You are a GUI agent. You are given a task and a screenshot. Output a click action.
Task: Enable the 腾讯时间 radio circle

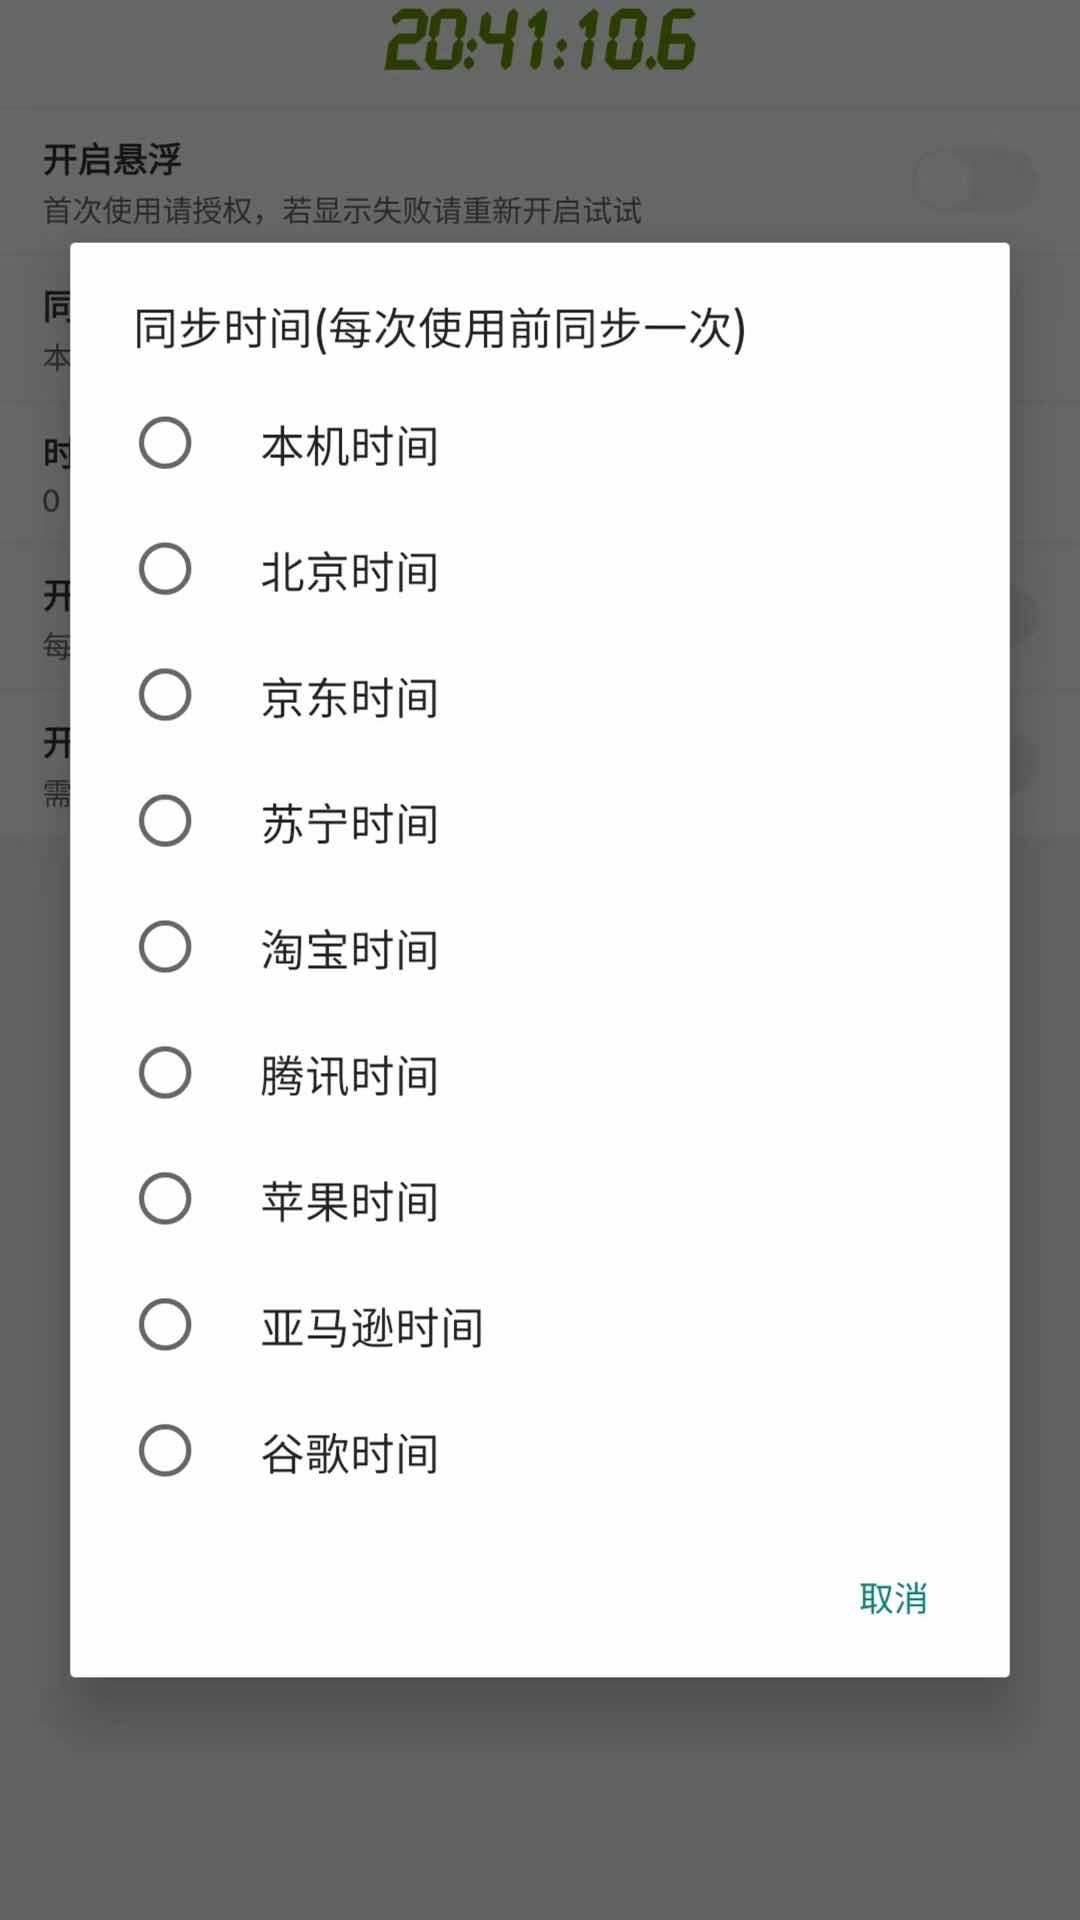click(165, 1073)
